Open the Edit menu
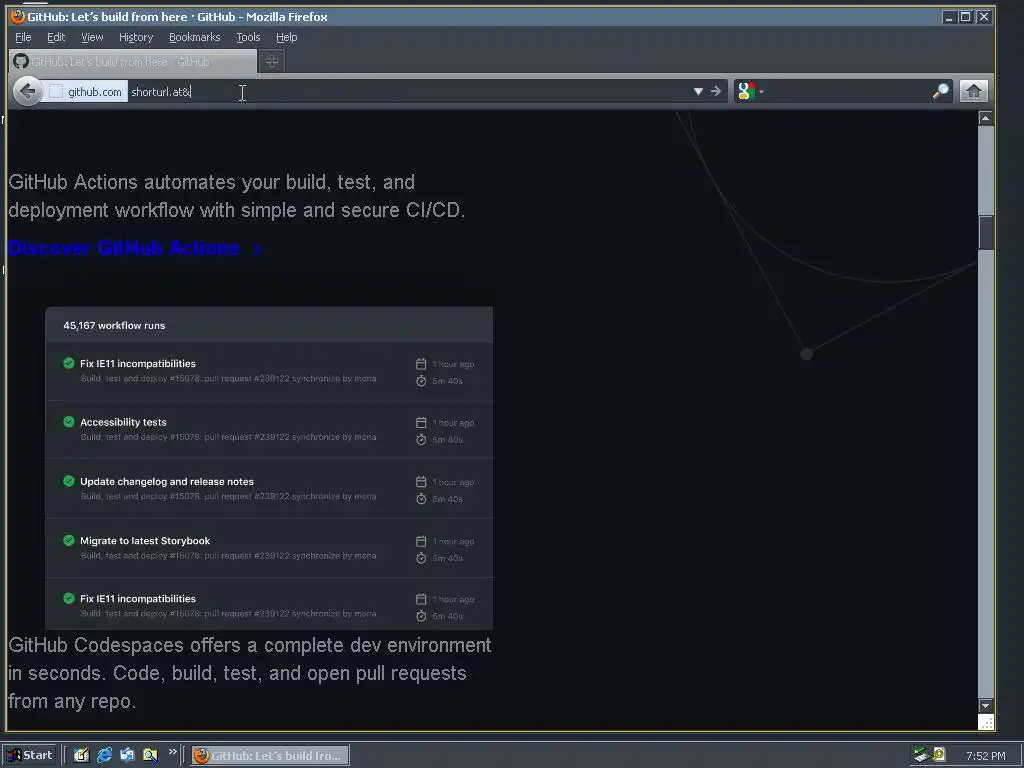 point(56,37)
